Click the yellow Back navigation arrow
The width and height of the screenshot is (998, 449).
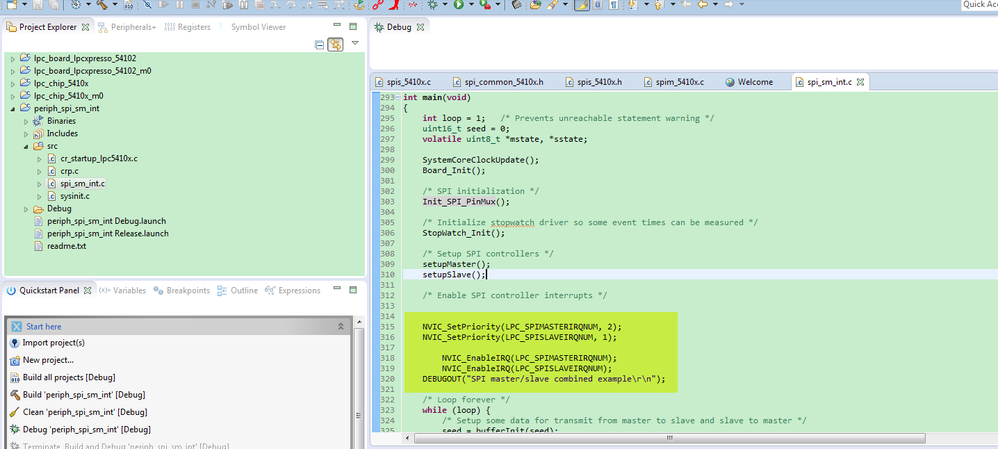pyautogui.click(x=703, y=4)
